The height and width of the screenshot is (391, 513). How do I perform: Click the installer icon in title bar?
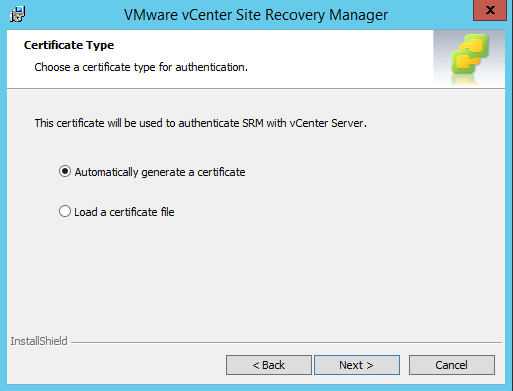(17, 14)
